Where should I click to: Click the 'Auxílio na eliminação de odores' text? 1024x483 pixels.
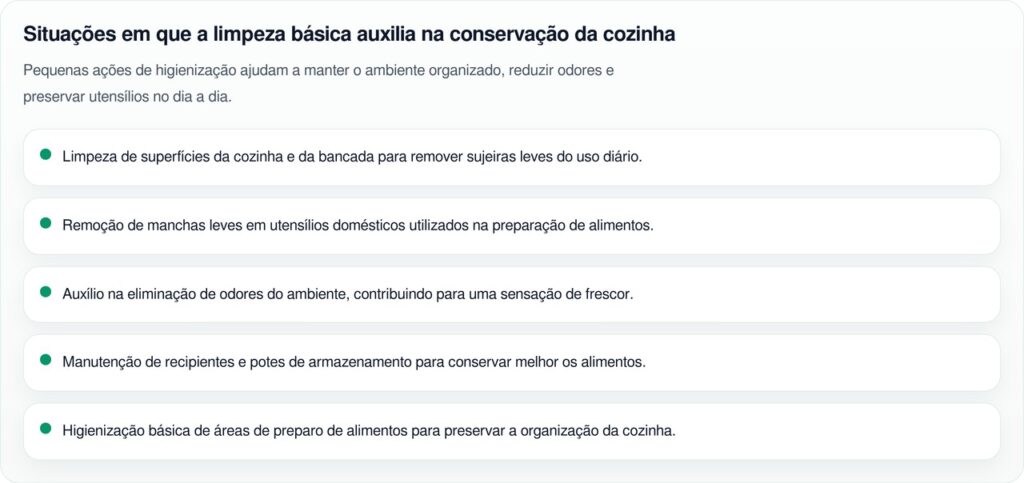(348, 294)
